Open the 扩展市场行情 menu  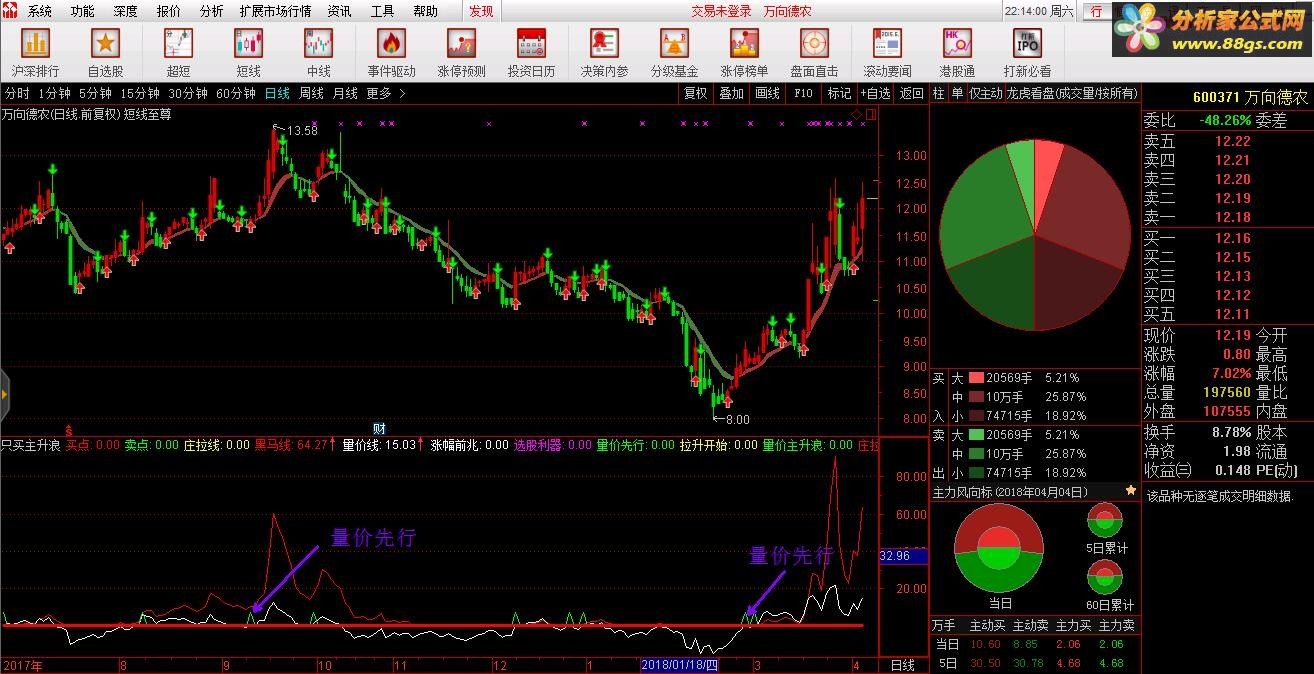275,11
